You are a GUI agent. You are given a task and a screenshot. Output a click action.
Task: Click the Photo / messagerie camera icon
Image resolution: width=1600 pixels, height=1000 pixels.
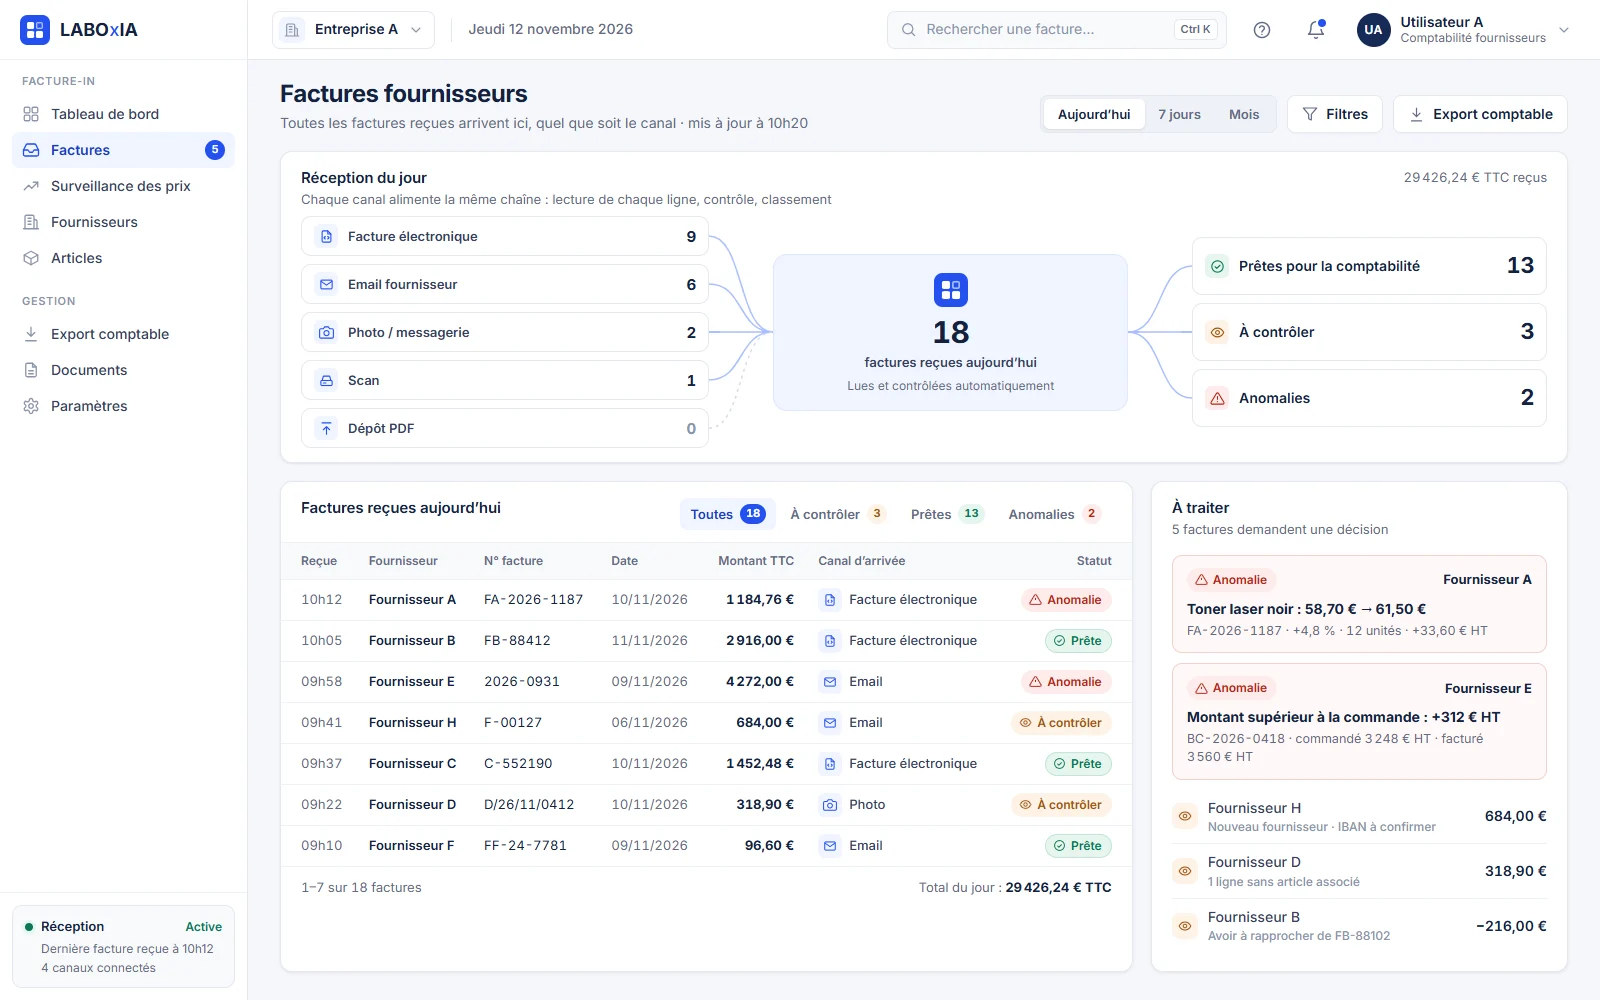click(x=326, y=333)
